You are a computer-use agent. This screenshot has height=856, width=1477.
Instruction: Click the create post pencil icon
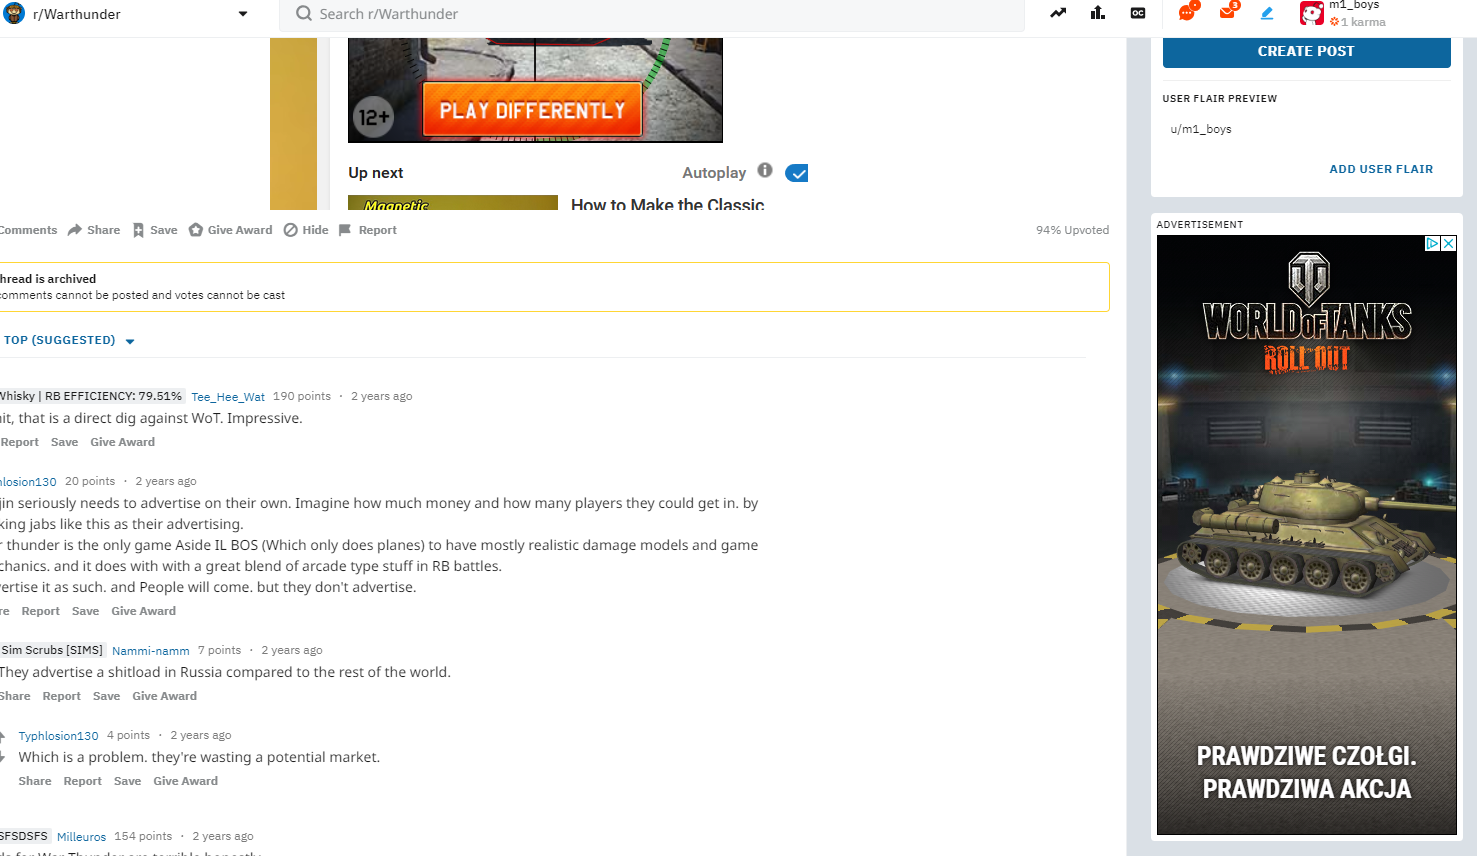1266,14
